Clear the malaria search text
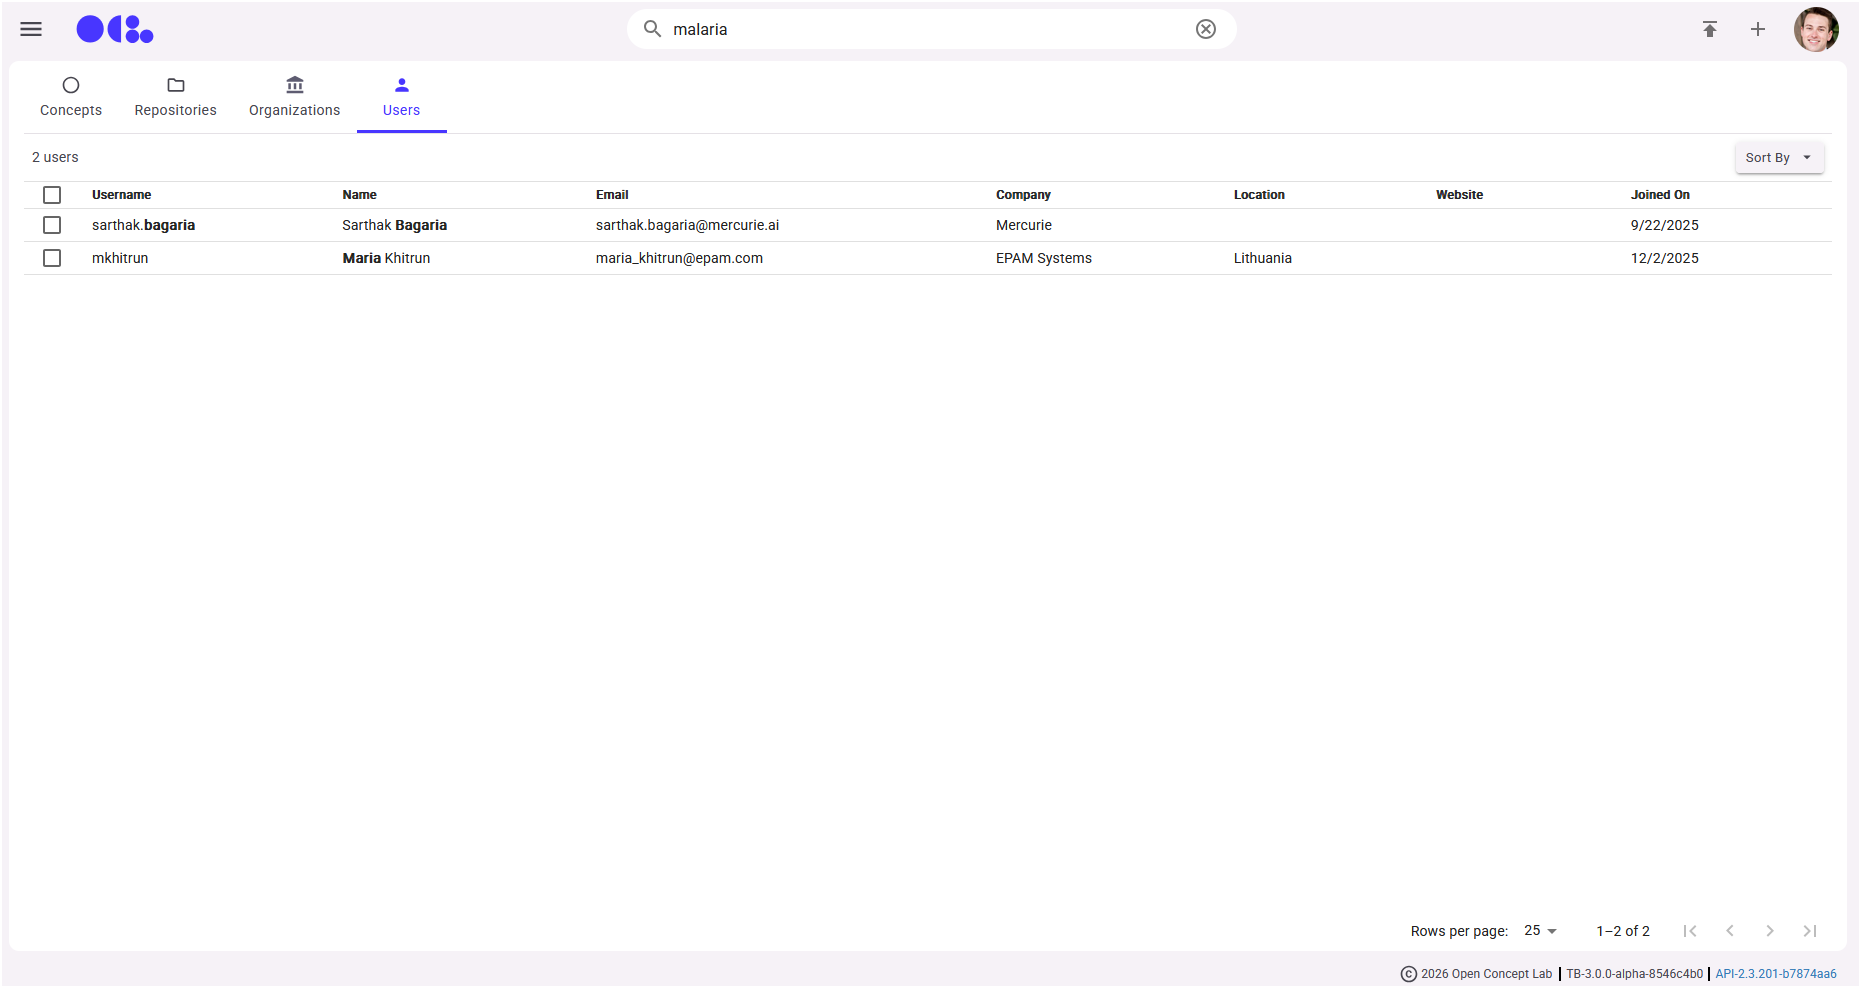 coord(1205,29)
